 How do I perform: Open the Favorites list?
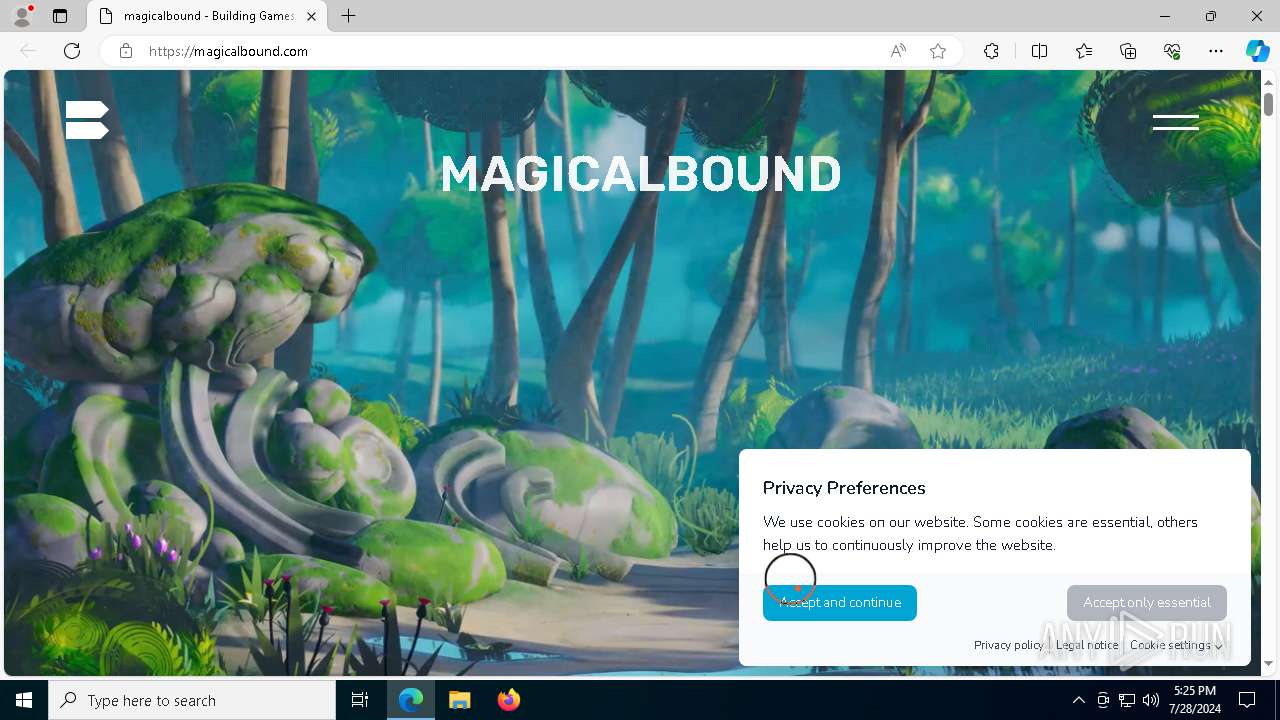(1084, 51)
